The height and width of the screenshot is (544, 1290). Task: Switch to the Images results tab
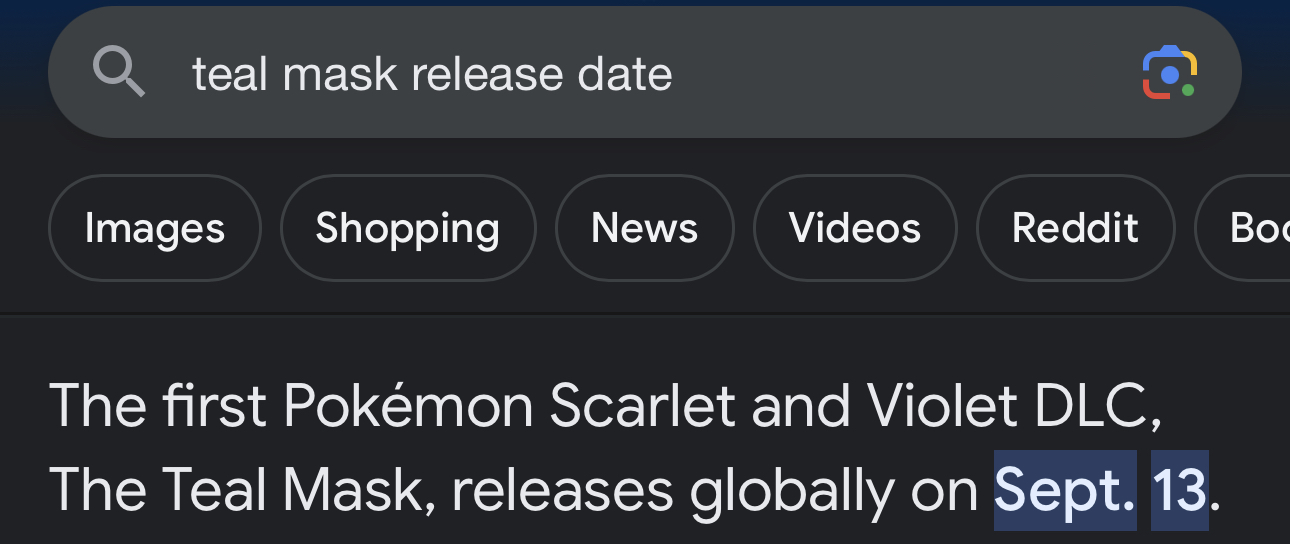click(155, 228)
